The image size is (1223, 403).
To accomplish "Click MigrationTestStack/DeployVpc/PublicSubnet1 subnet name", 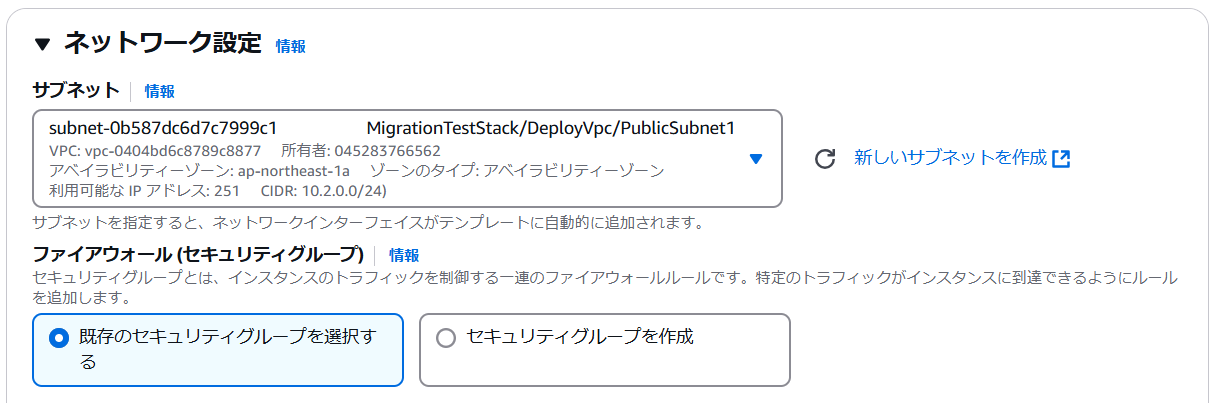I will click(551, 128).
